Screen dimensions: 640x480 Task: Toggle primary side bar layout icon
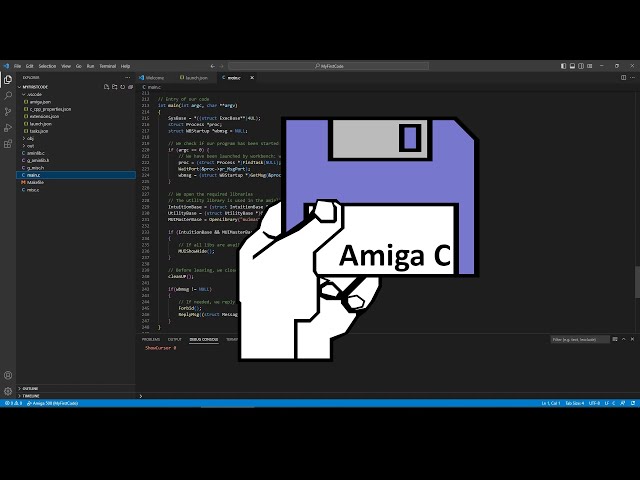click(x=563, y=66)
